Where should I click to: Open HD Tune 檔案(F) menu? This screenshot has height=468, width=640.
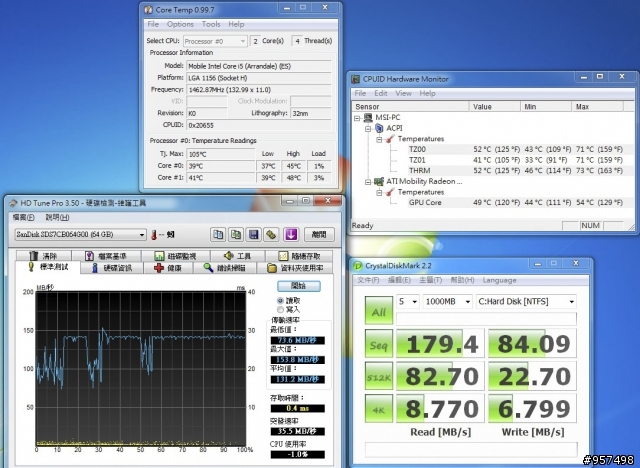click(24, 217)
